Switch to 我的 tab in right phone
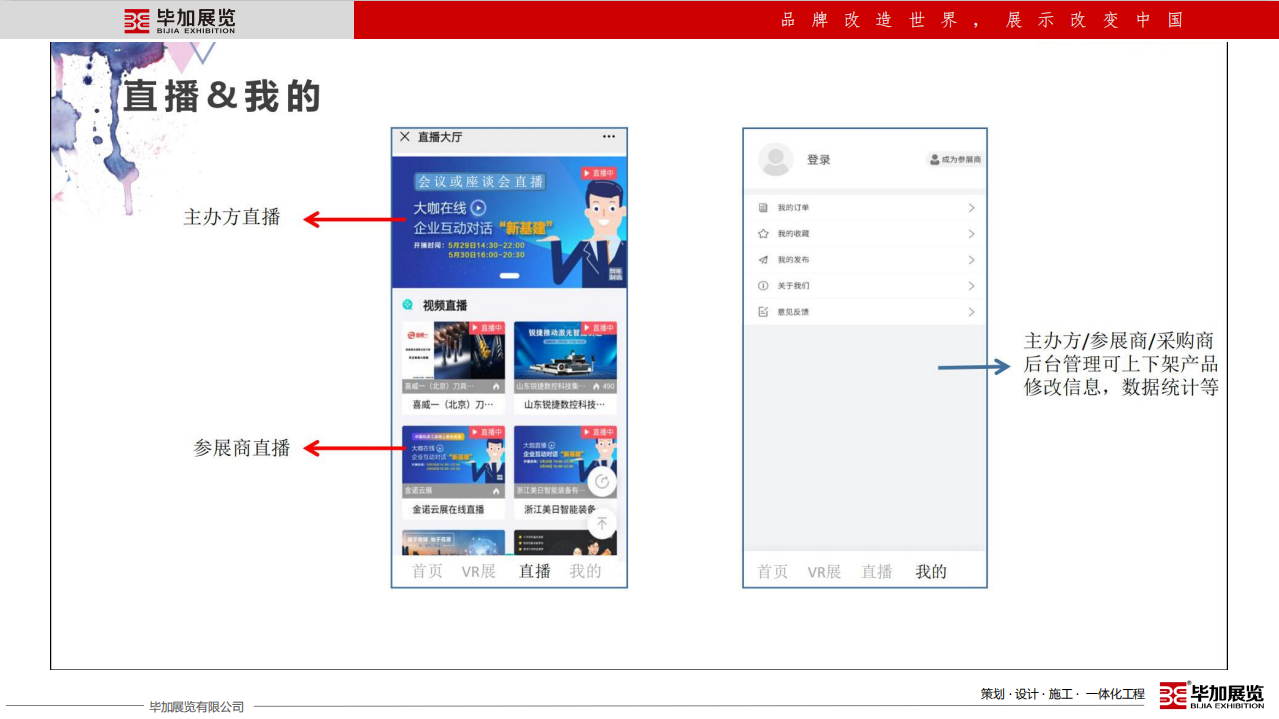 point(931,571)
